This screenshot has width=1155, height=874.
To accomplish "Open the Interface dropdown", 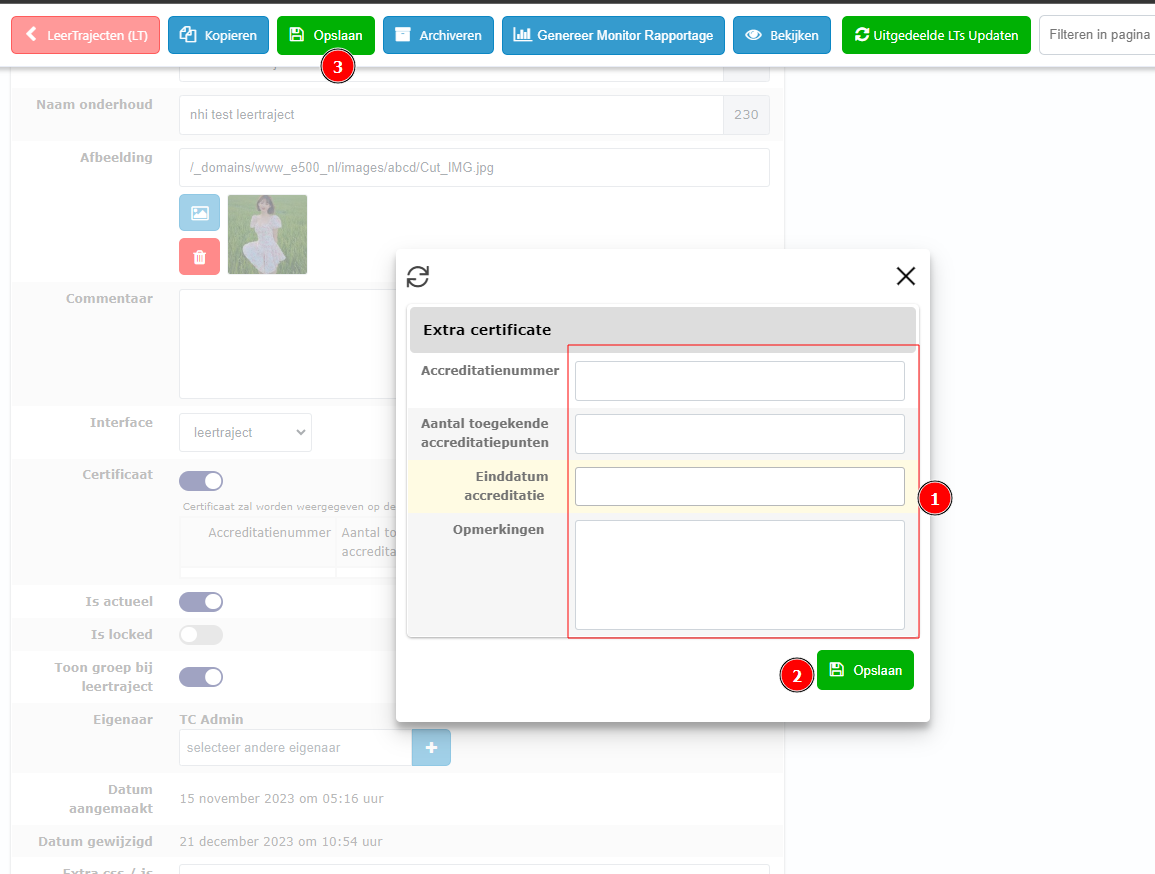I will pos(245,433).
